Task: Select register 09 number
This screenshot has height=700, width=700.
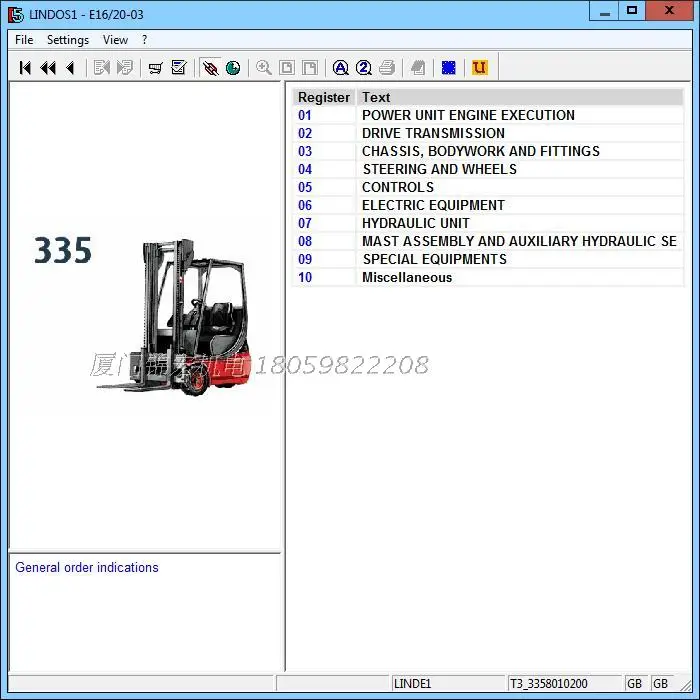Action: (x=305, y=259)
